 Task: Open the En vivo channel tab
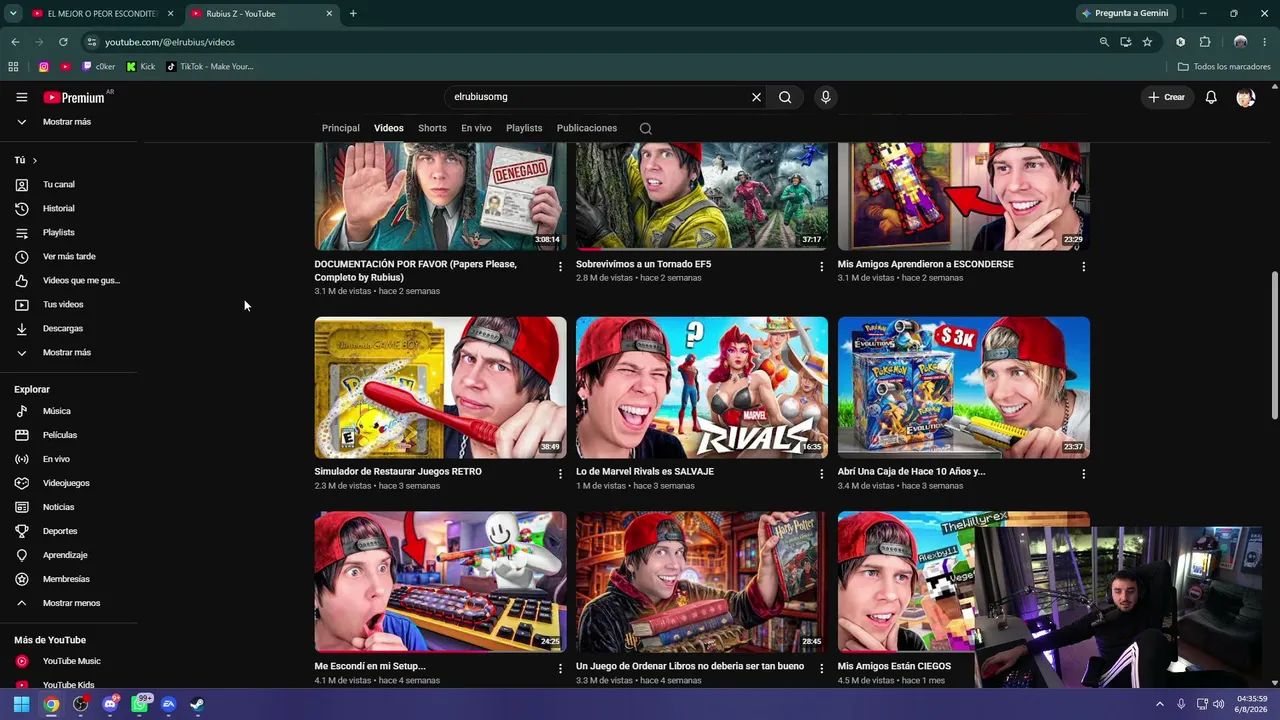click(x=476, y=128)
